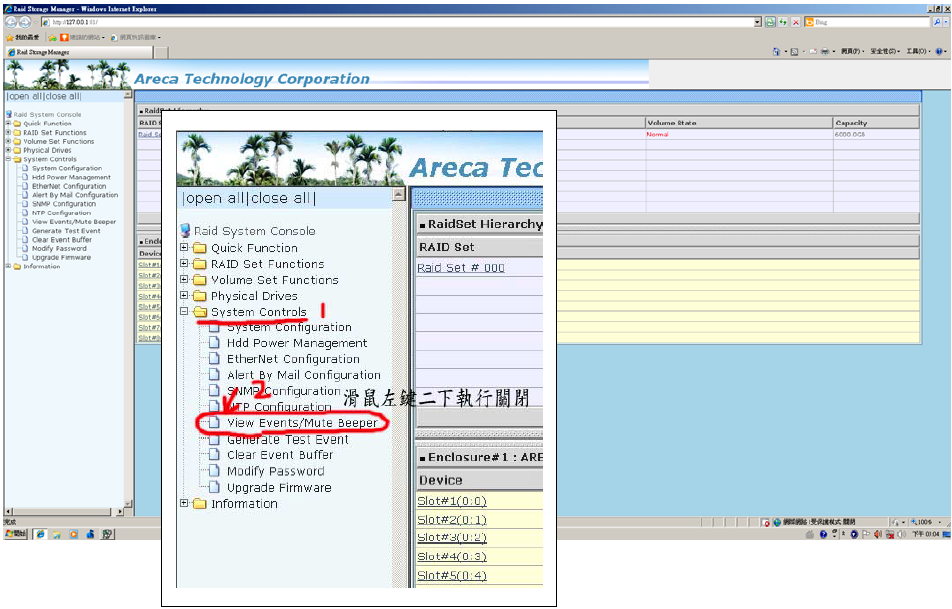Click the IE back navigation arrow

pyautogui.click(x=12, y=21)
